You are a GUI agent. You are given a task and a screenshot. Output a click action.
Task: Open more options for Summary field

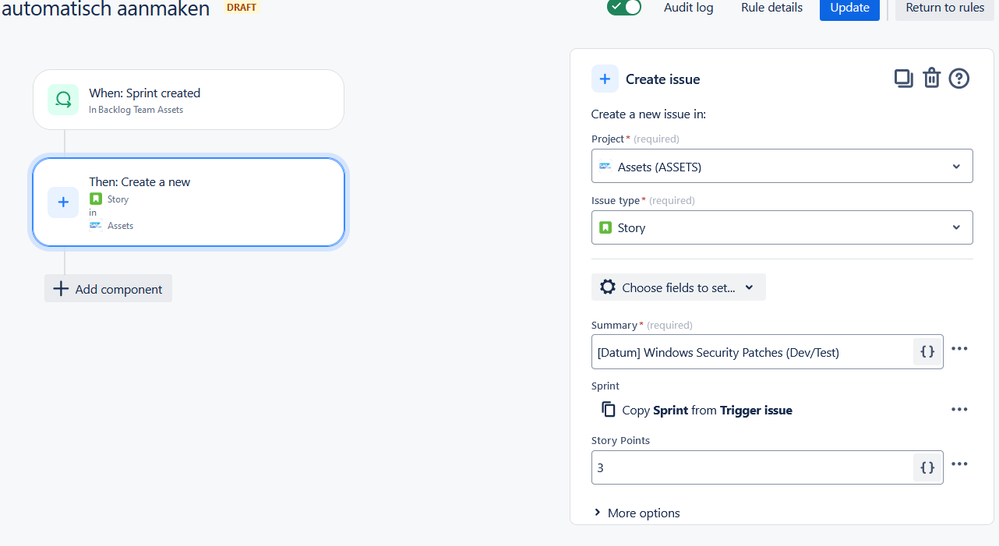(959, 348)
